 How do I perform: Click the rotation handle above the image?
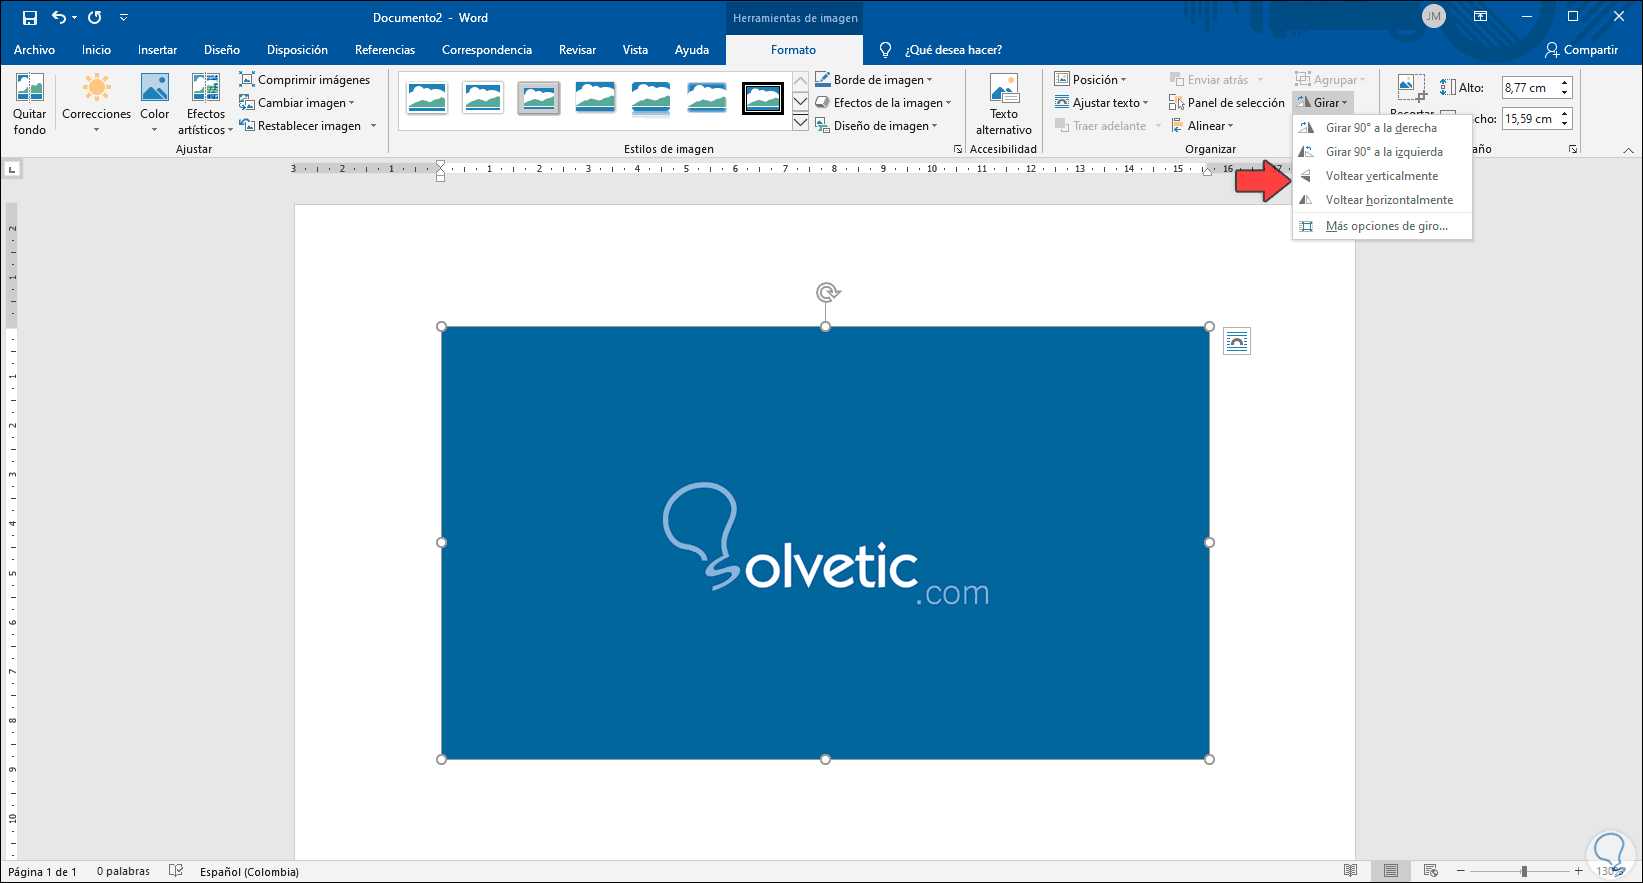[826, 292]
